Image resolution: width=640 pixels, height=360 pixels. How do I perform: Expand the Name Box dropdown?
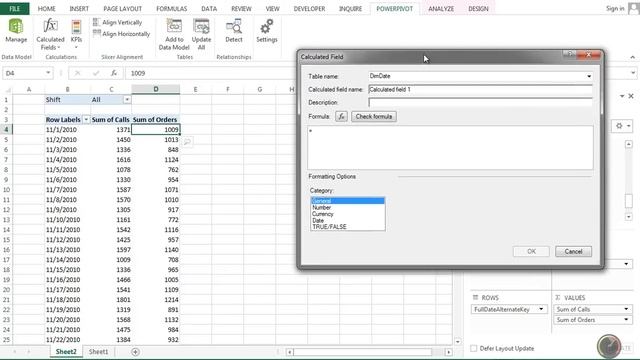tap(48, 73)
